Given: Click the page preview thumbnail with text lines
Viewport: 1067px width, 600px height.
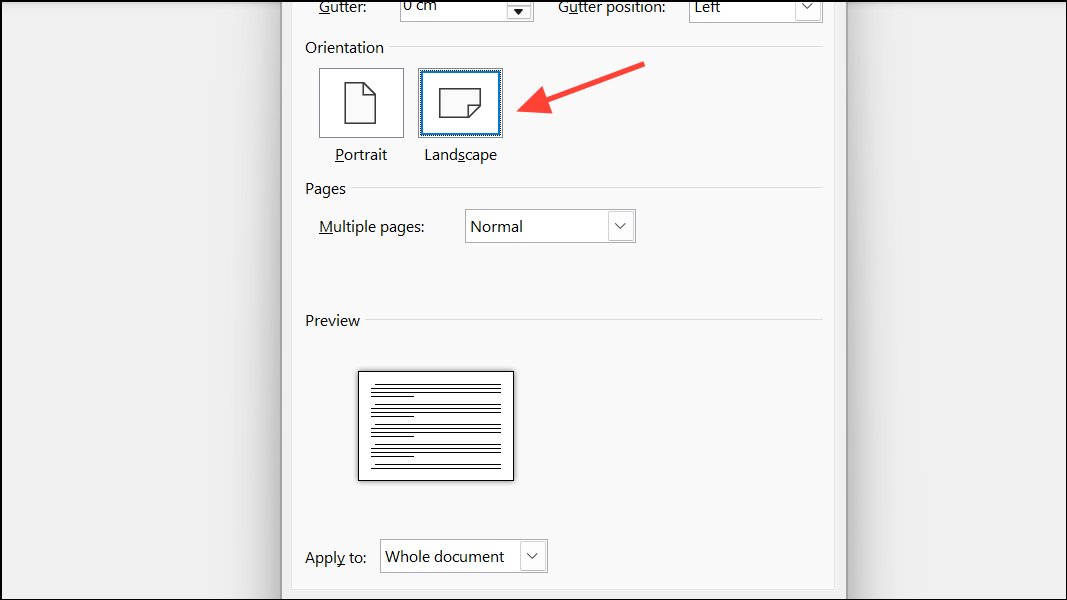Looking at the screenshot, I should point(436,425).
